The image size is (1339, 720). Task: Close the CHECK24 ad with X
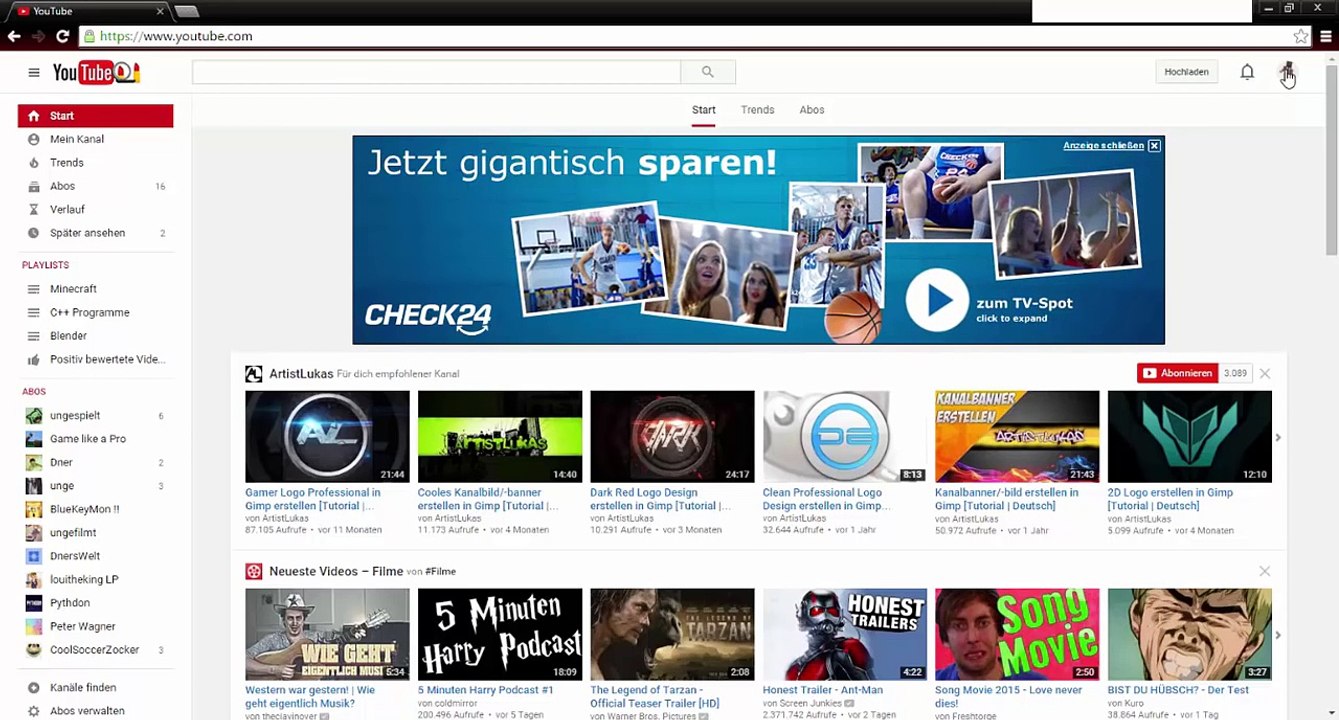(x=1154, y=146)
